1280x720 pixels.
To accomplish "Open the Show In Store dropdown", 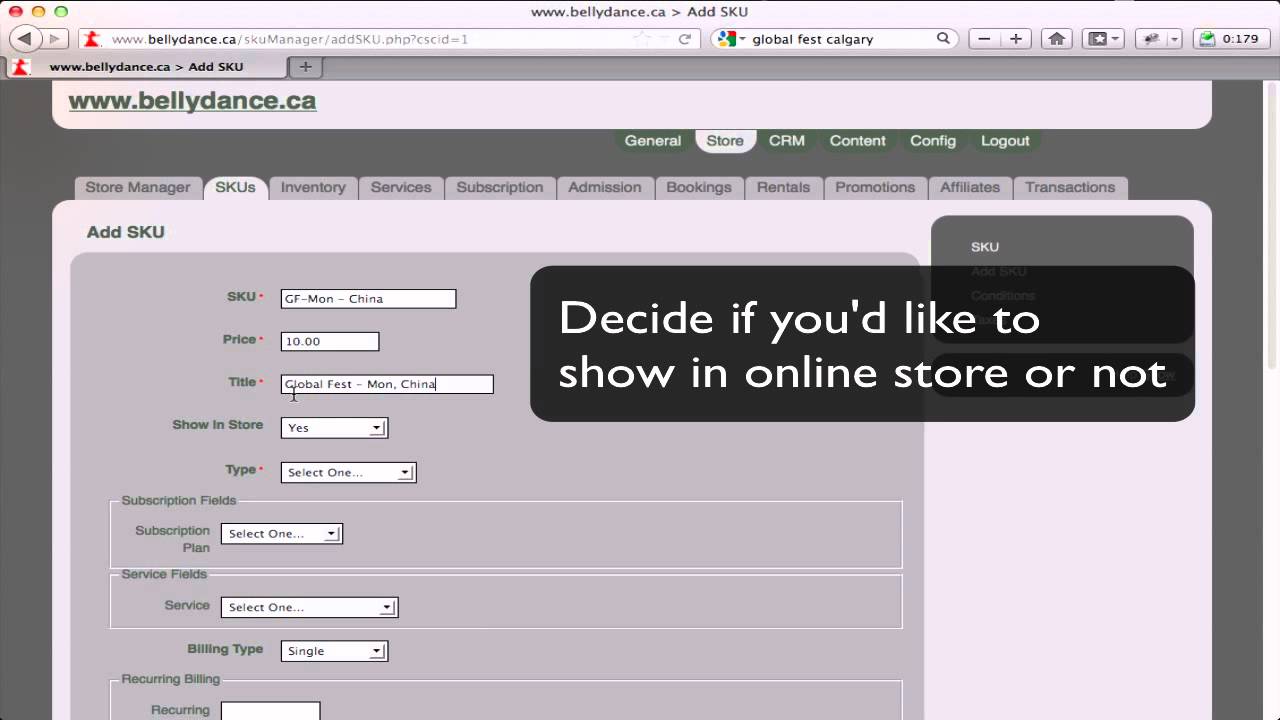I will (x=334, y=428).
